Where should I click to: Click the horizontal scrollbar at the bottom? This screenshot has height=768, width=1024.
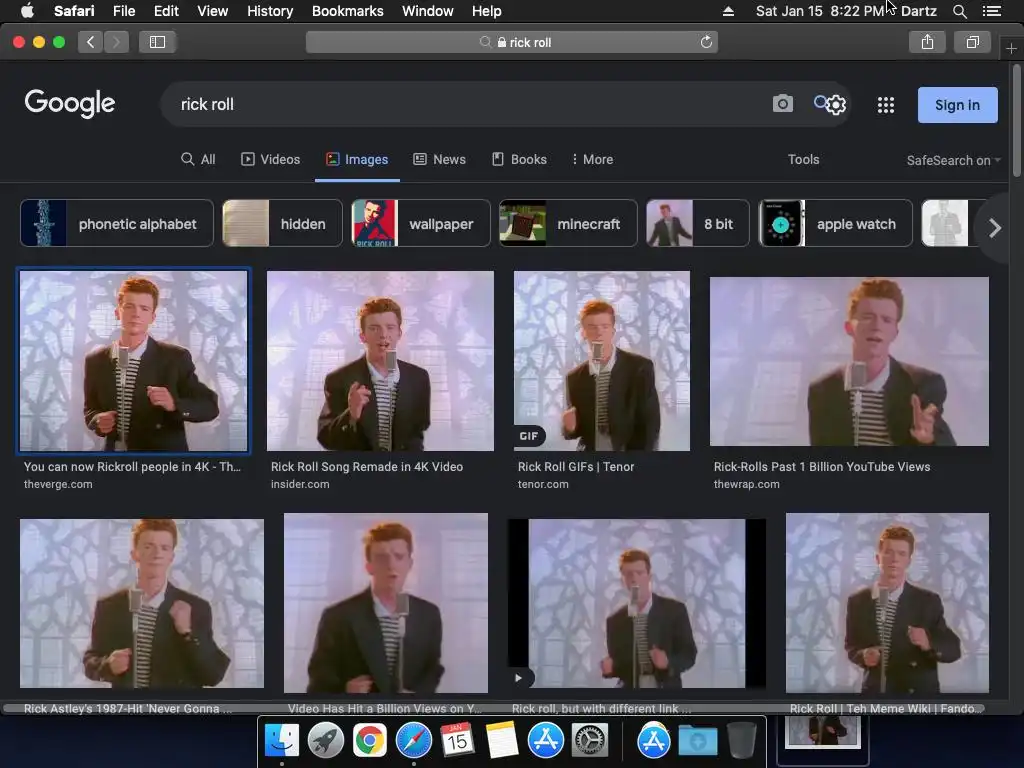pyautogui.click(x=493, y=708)
